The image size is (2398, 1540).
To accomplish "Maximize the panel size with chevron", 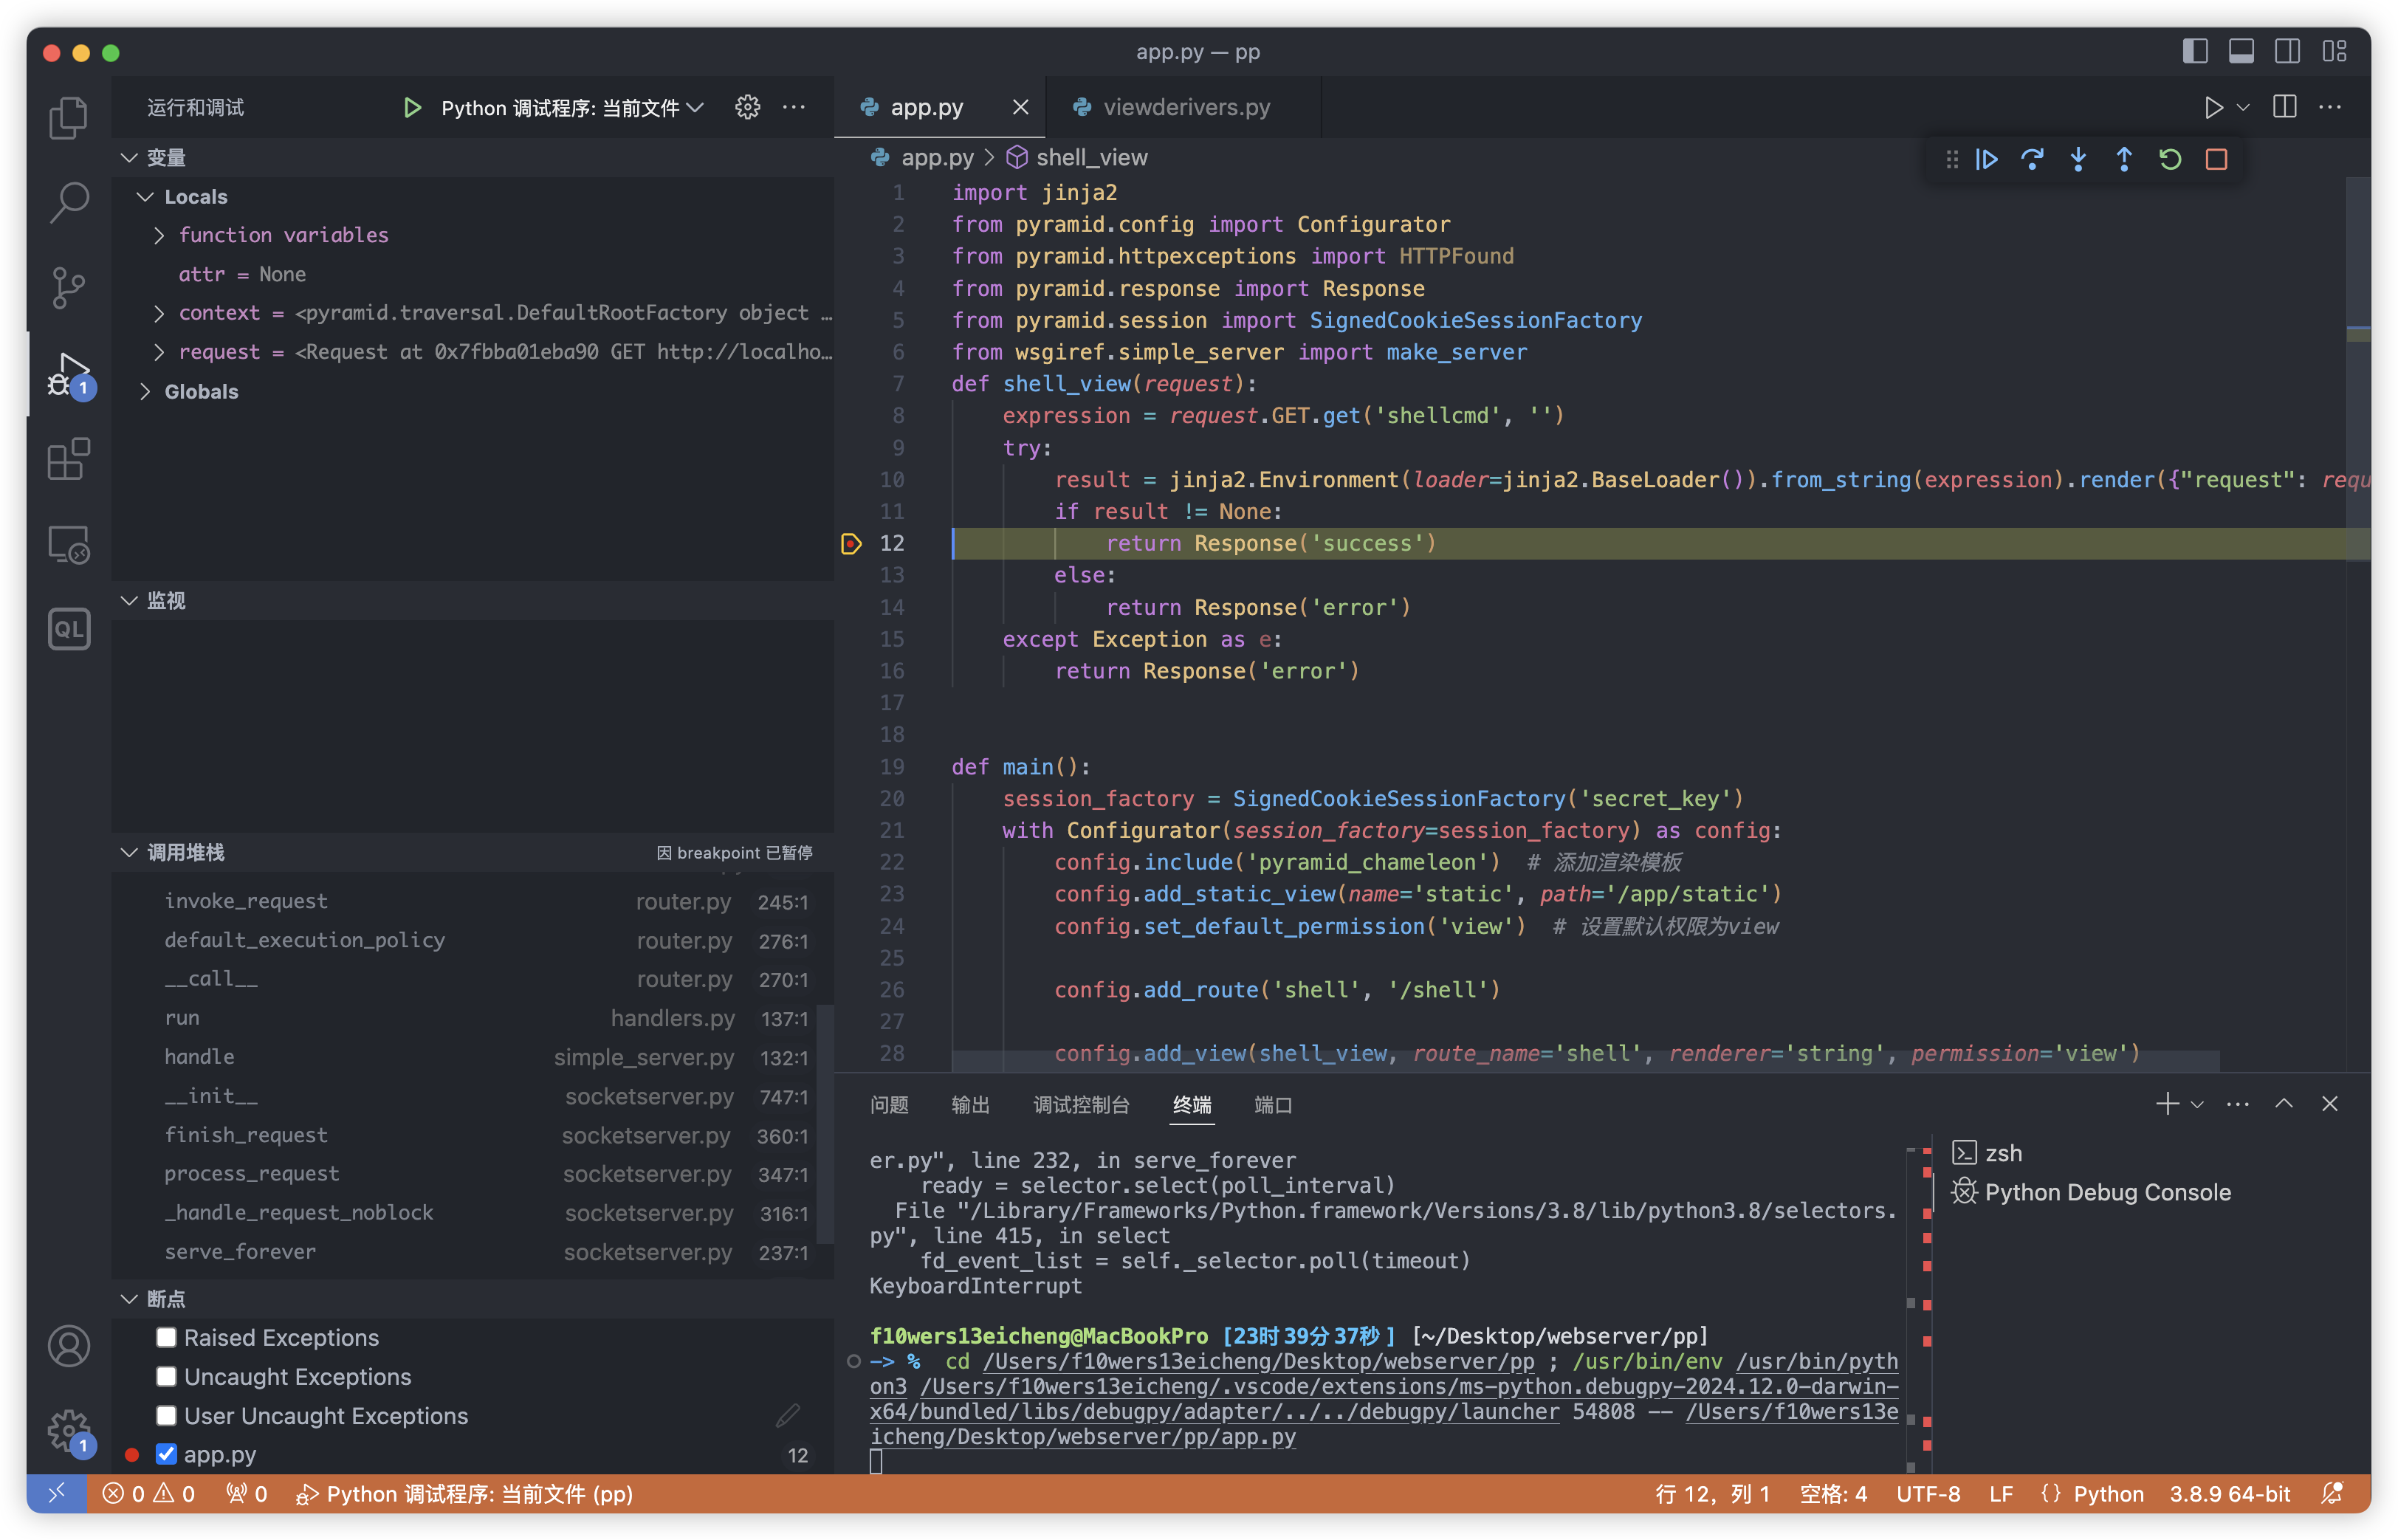I will (x=2284, y=1104).
